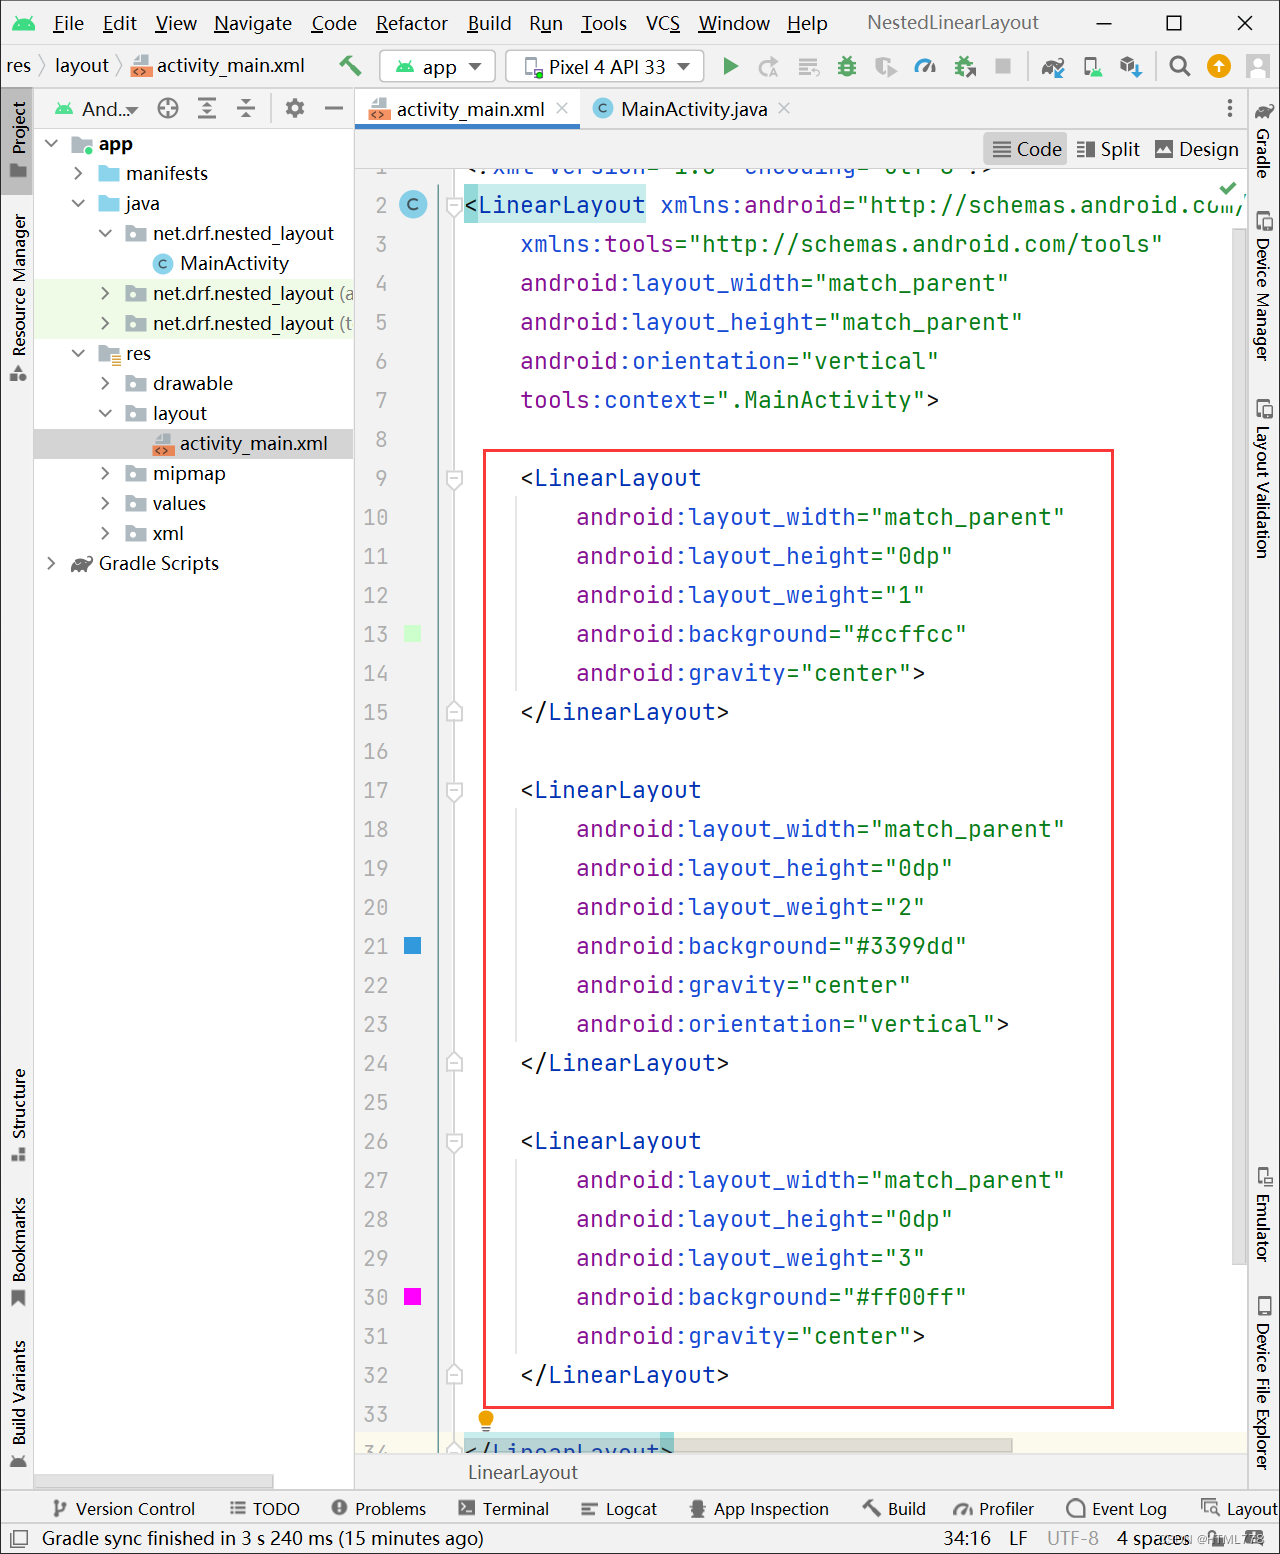The width and height of the screenshot is (1280, 1554).
Task: Toggle the Resource Manager side tab
Action: 18,297
